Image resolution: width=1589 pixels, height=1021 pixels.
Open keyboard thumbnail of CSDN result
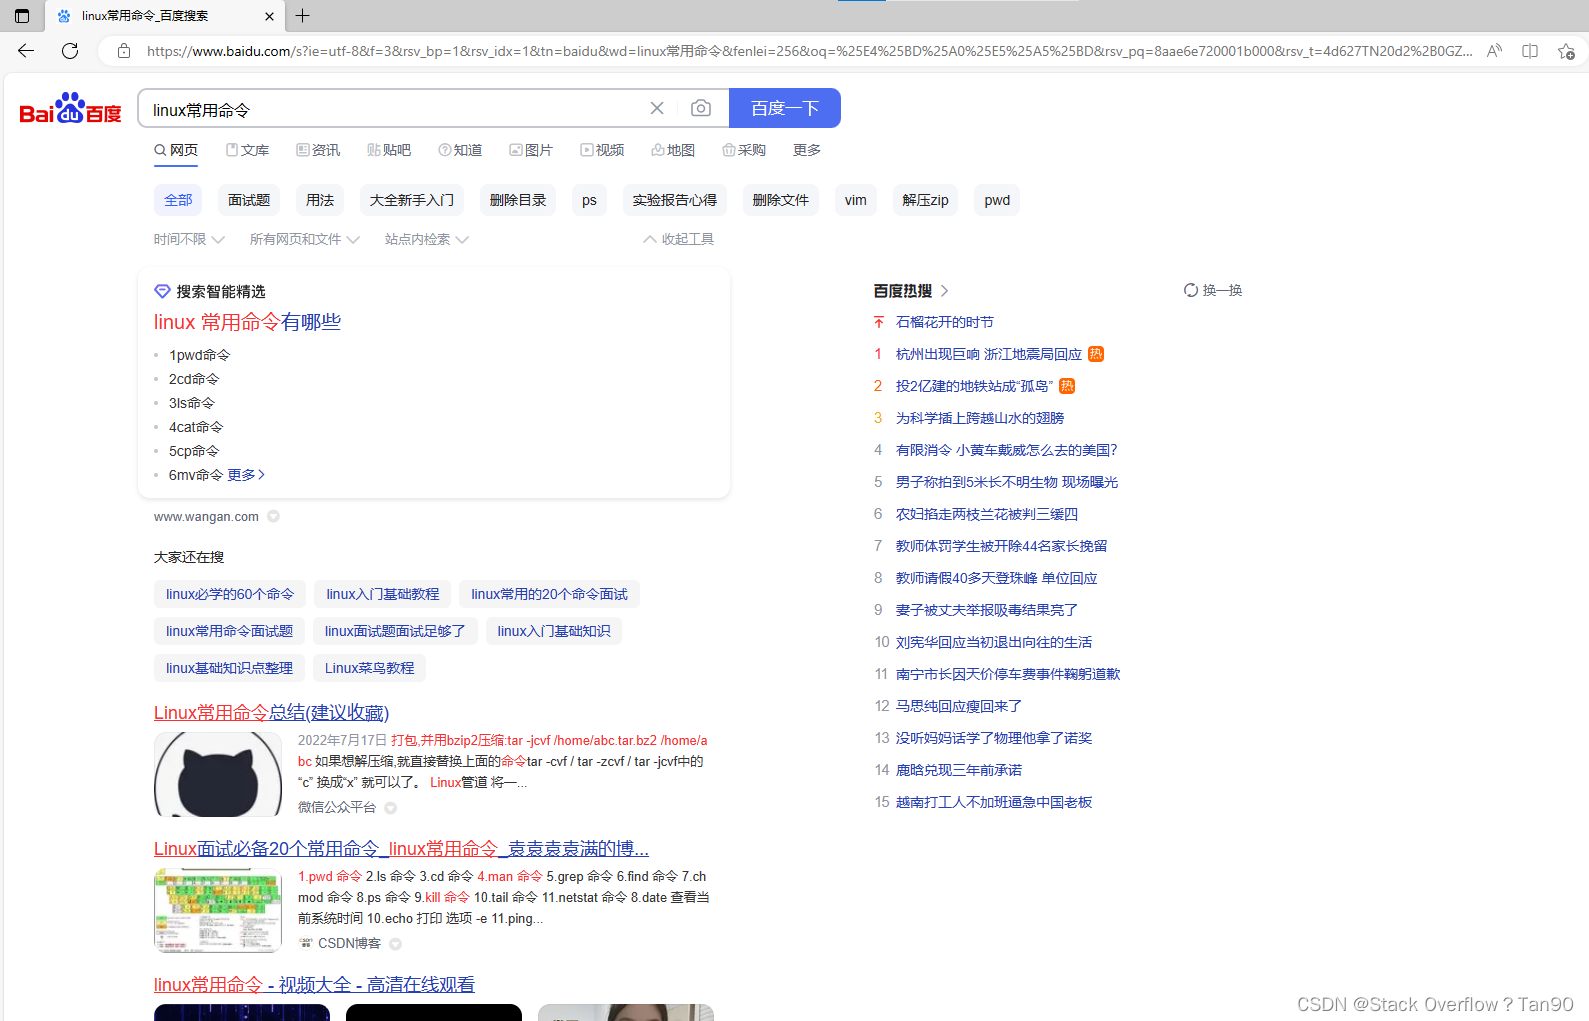point(218,910)
